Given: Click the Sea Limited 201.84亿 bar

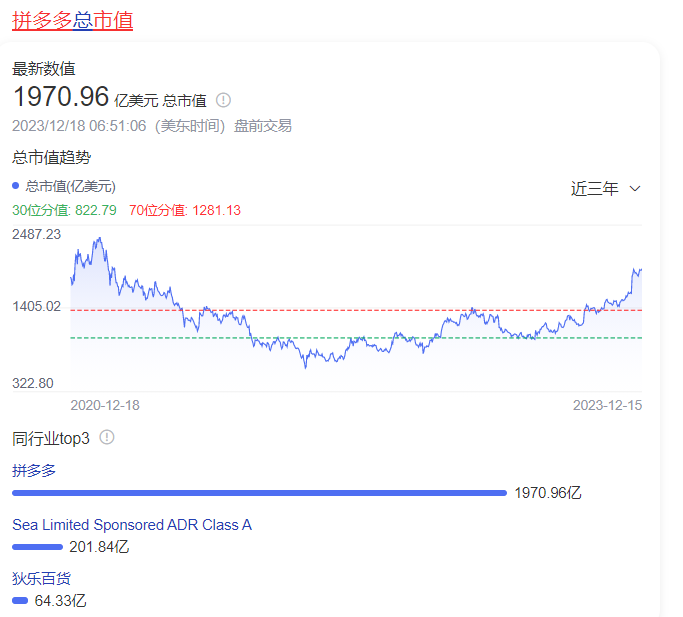Looking at the screenshot, I should (x=37, y=547).
